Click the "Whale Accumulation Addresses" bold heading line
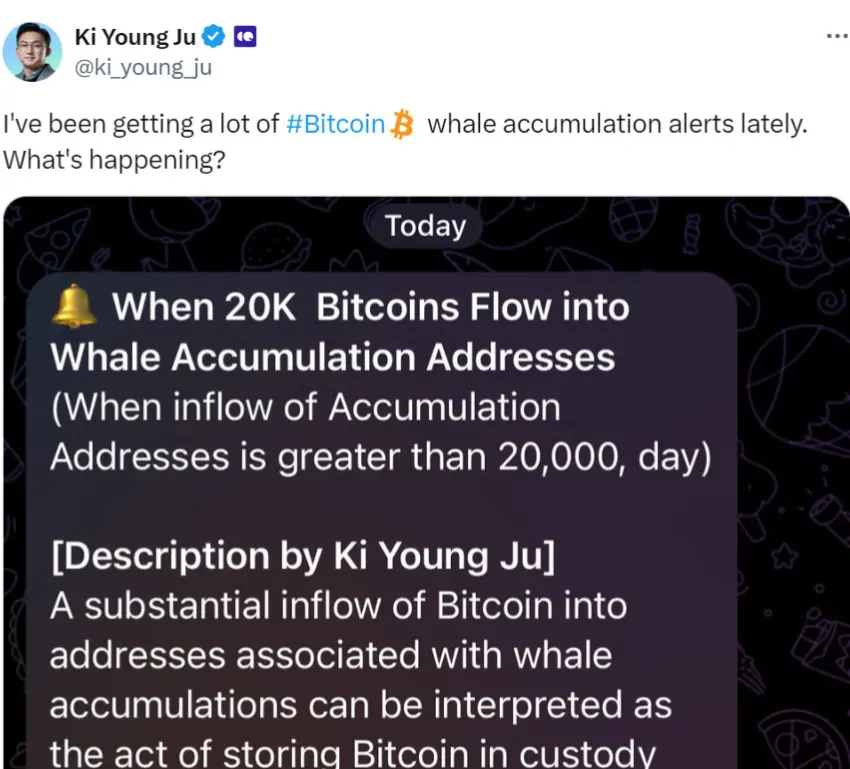Viewport: 850px width, 769px height. click(x=332, y=357)
